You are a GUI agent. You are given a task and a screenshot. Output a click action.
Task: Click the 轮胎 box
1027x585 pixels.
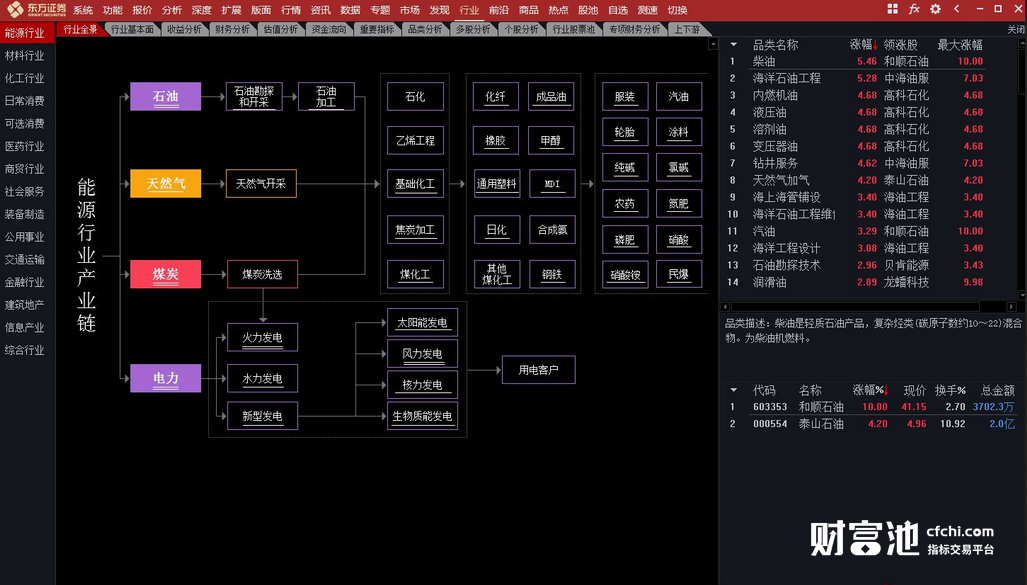pos(625,132)
